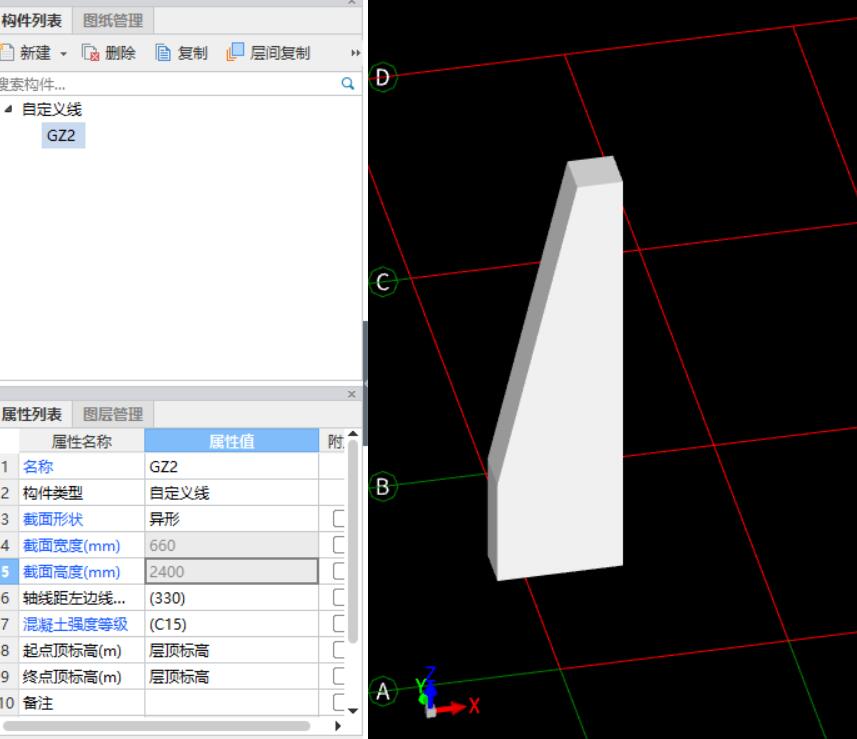Toggle the 截面高度 attach checkbox
The width and height of the screenshot is (857, 739).
(x=339, y=571)
